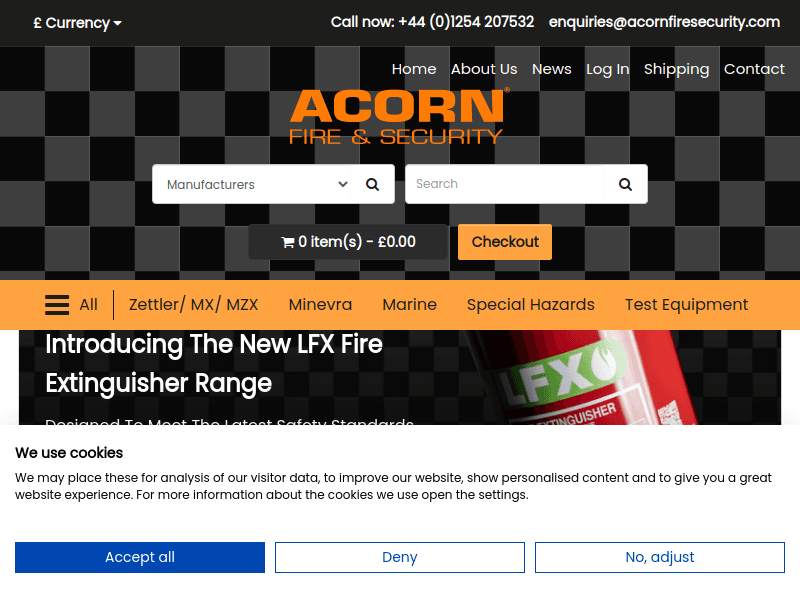The width and height of the screenshot is (800, 600).
Task: Deny cookie consent
Action: 399,557
